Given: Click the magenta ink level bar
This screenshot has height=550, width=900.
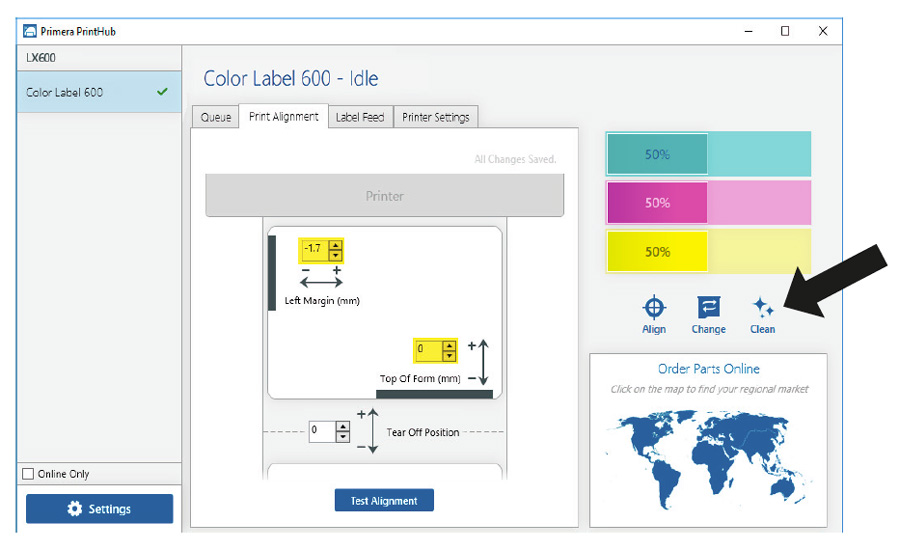Looking at the screenshot, I should (708, 203).
